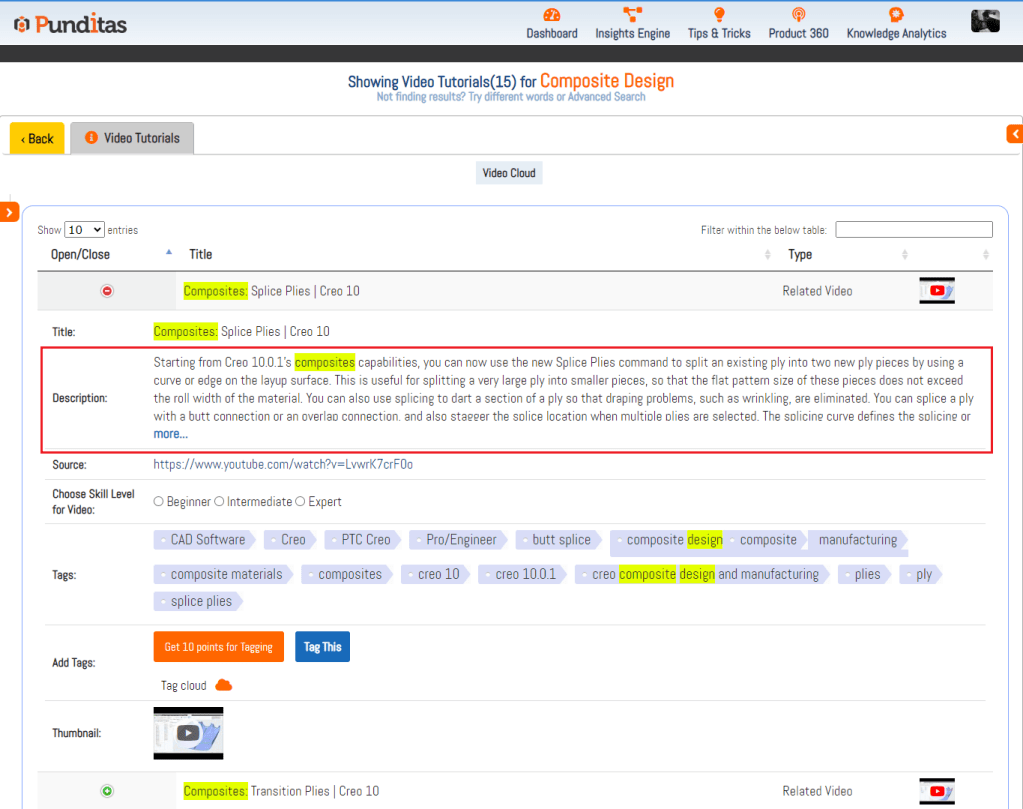Click the user profile avatar
Image resolution: width=1023 pixels, height=809 pixels.
tap(985, 21)
